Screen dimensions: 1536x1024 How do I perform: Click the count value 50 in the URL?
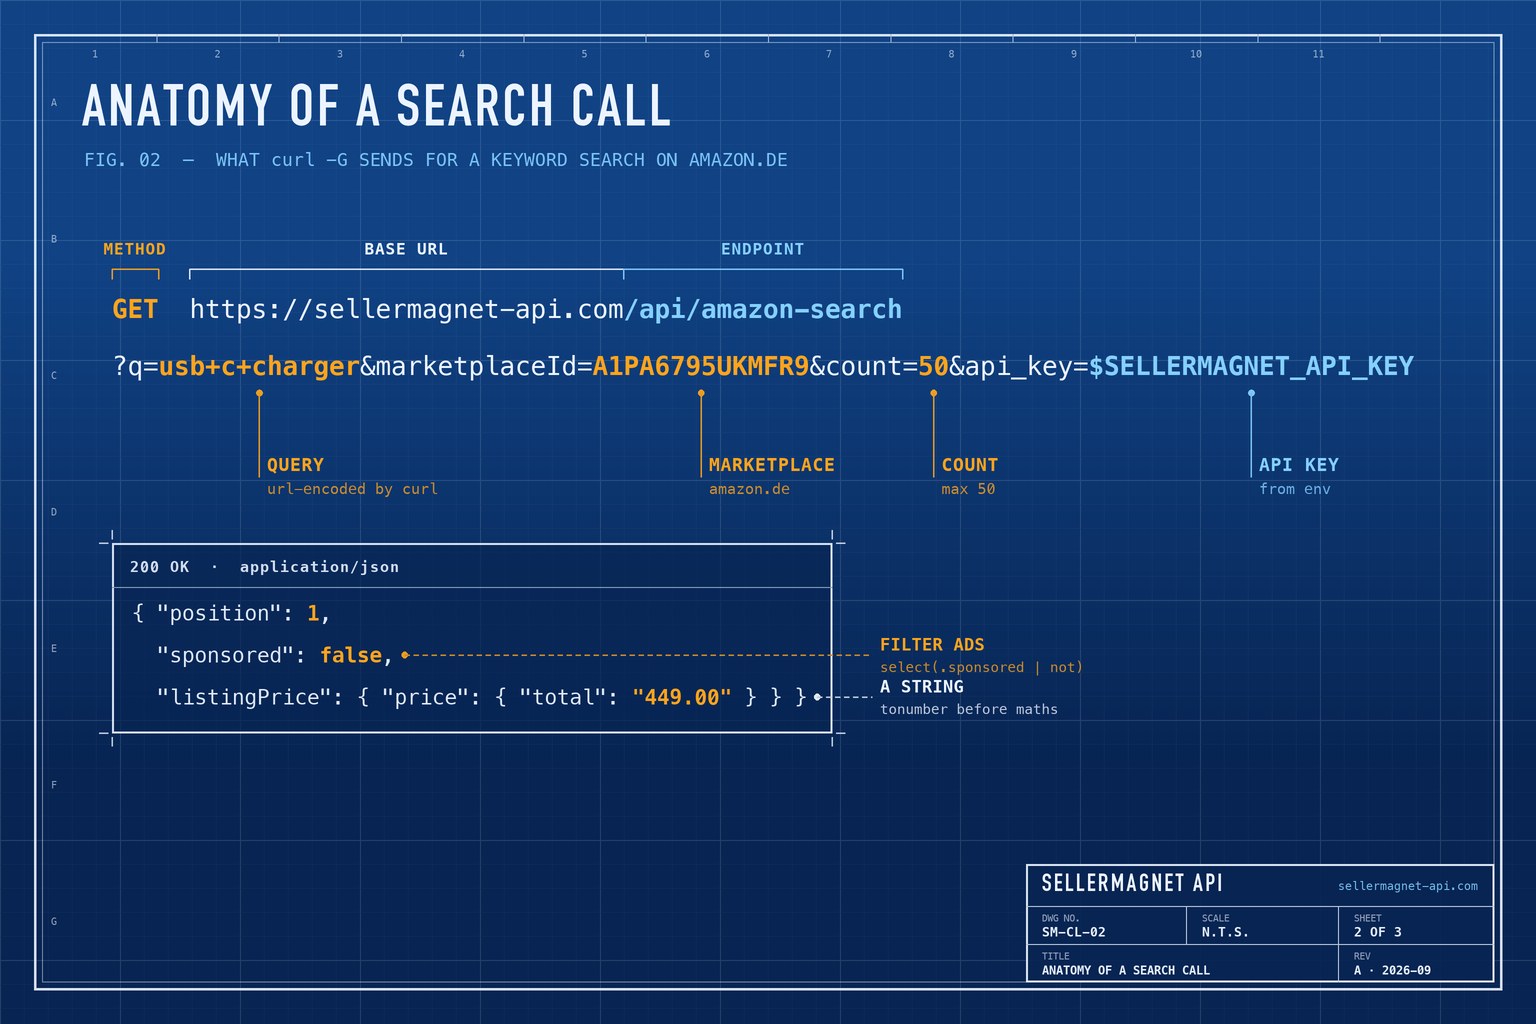(x=934, y=366)
